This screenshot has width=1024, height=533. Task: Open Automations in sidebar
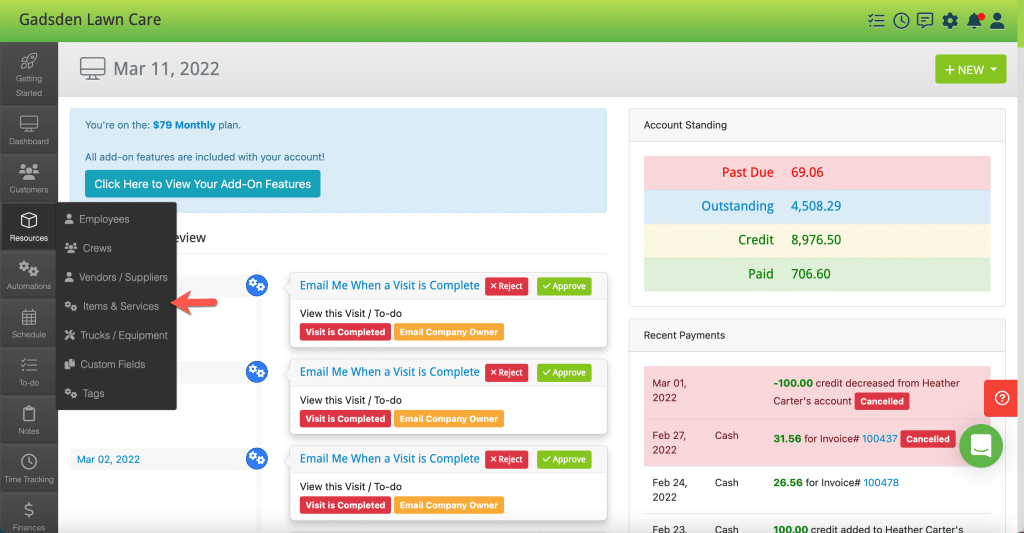[x=29, y=274]
